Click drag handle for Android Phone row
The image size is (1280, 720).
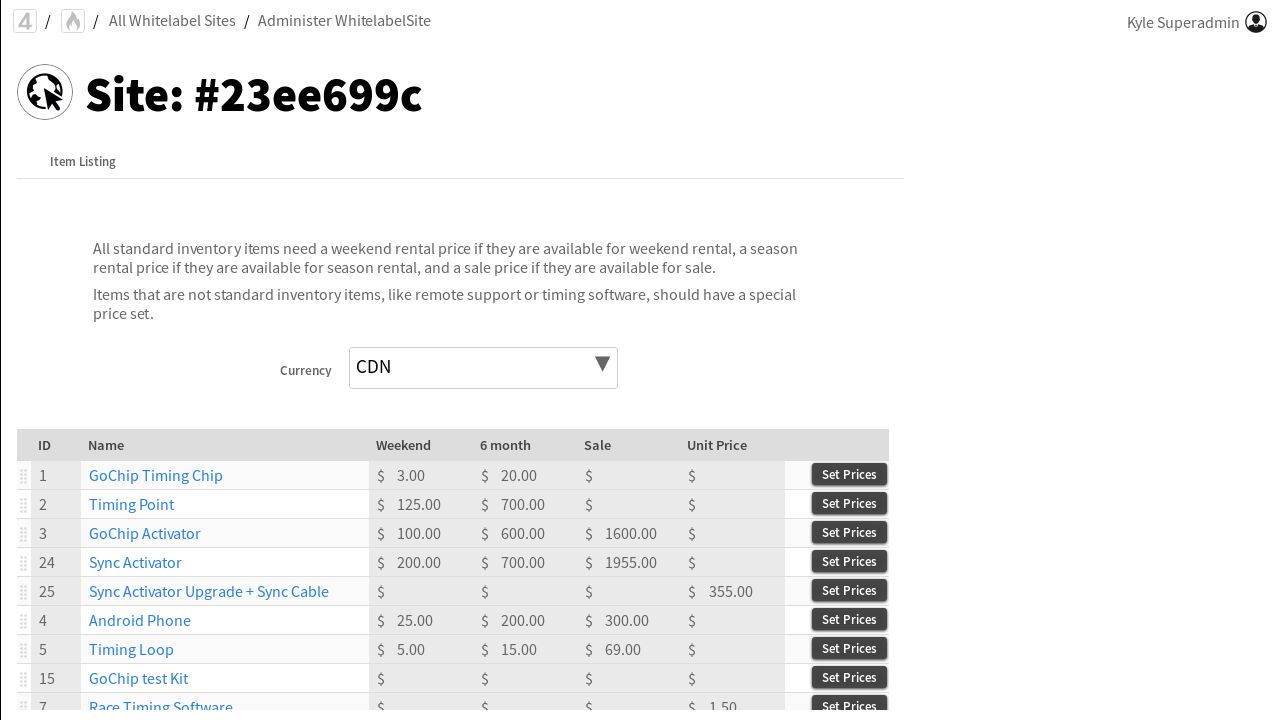click(24, 622)
